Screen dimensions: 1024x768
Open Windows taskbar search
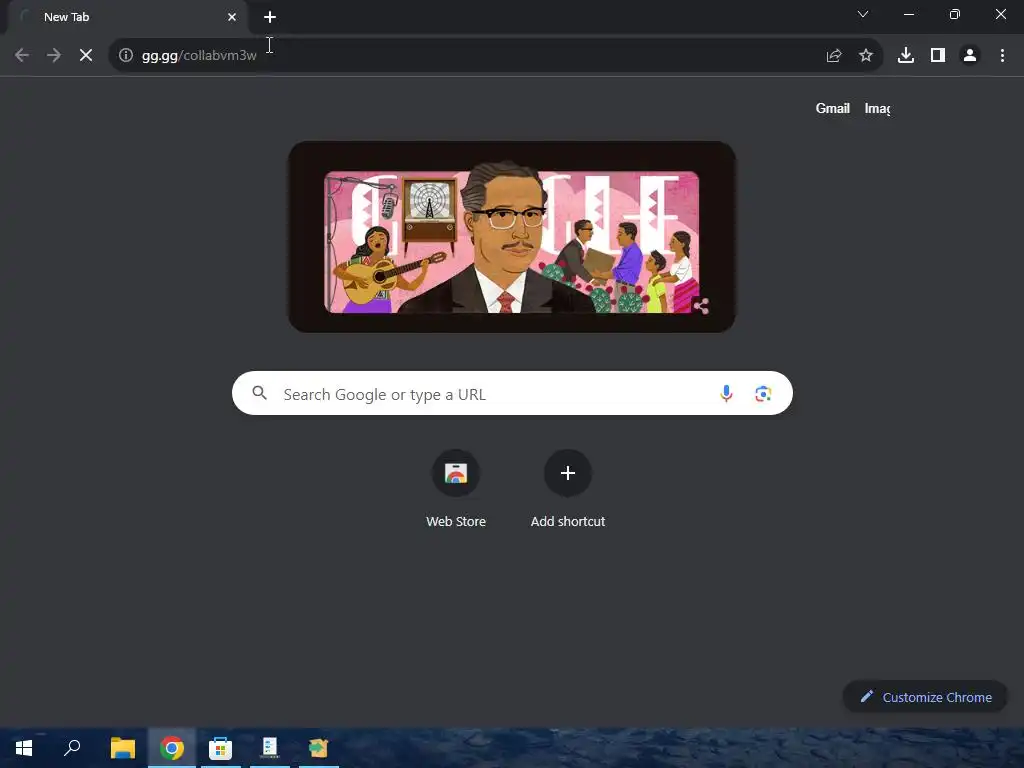(72, 748)
